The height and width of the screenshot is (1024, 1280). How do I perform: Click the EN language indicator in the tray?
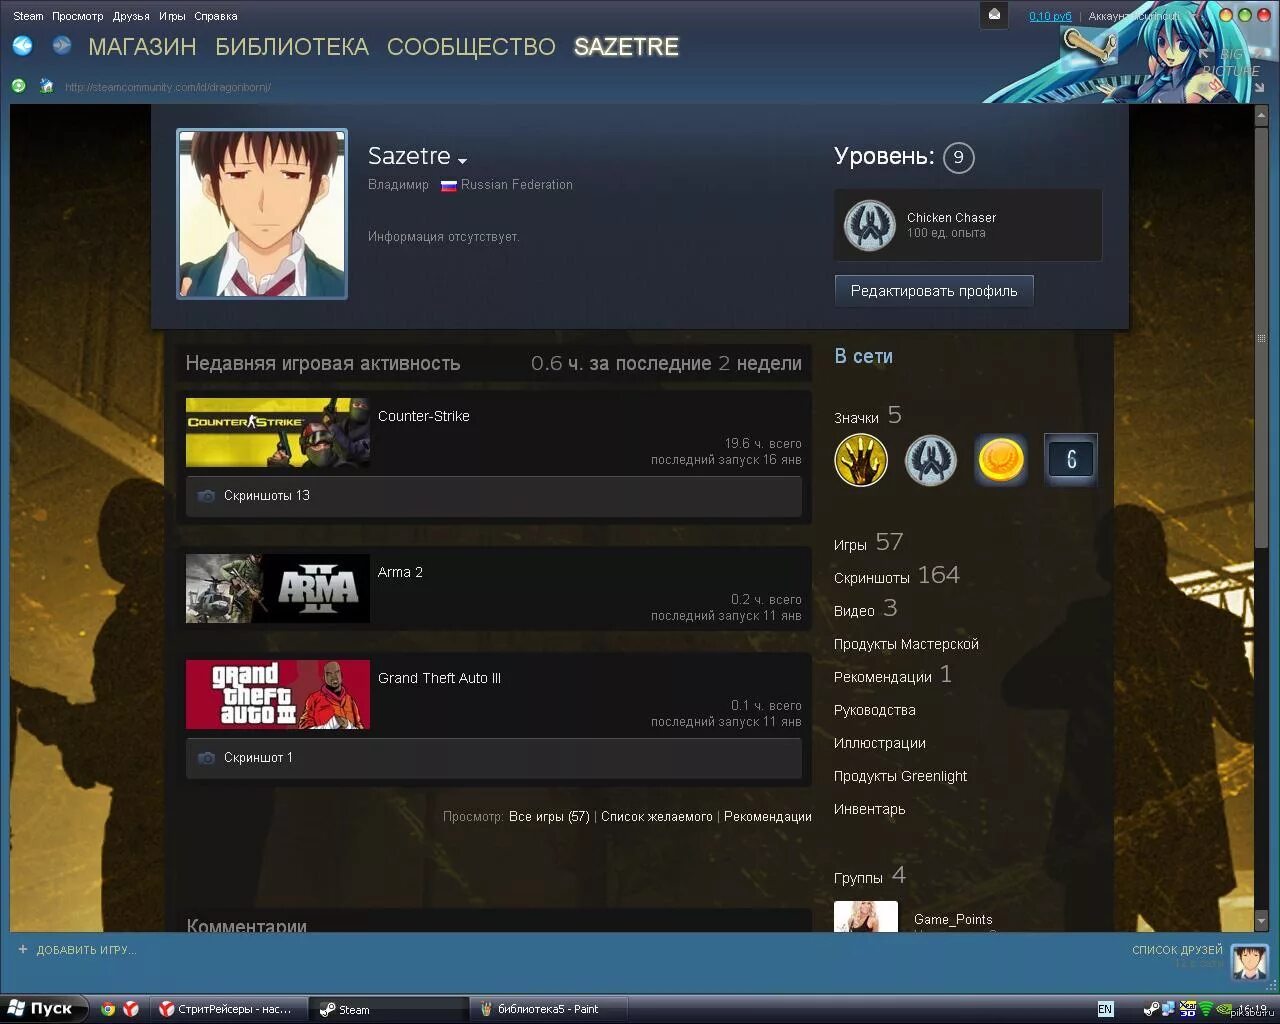[x=1105, y=1009]
